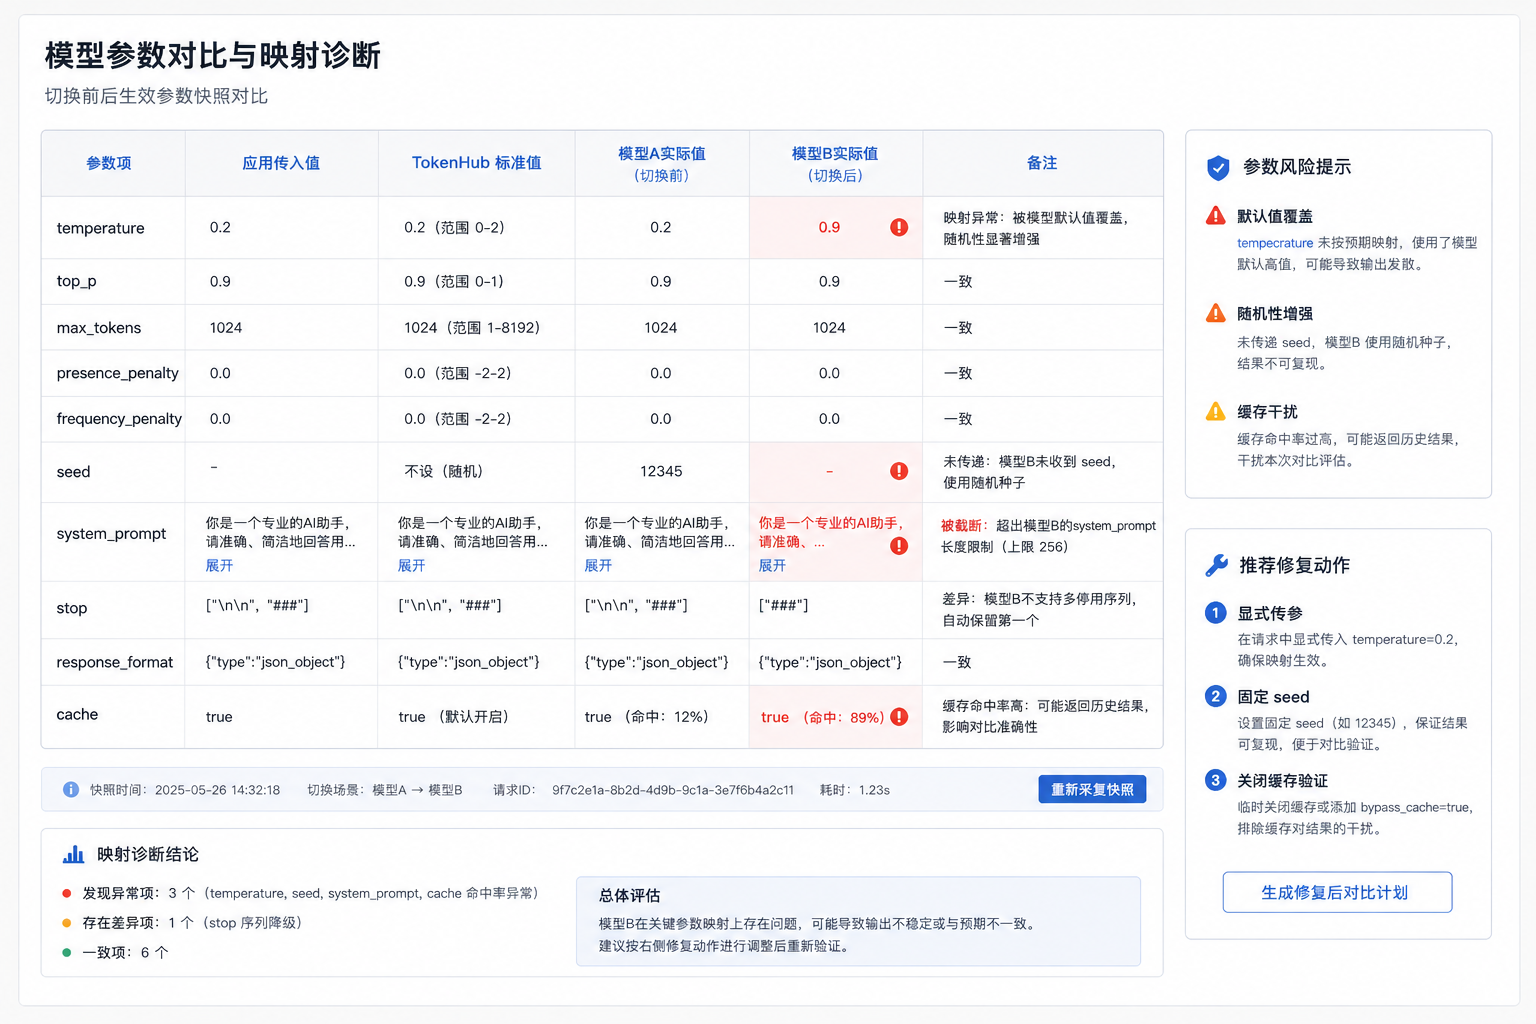Click the request ID 9f7c2e1a-8b2d-4d9b-9c1a-3e7f6b4a2c11

pyautogui.click(x=673, y=790)
